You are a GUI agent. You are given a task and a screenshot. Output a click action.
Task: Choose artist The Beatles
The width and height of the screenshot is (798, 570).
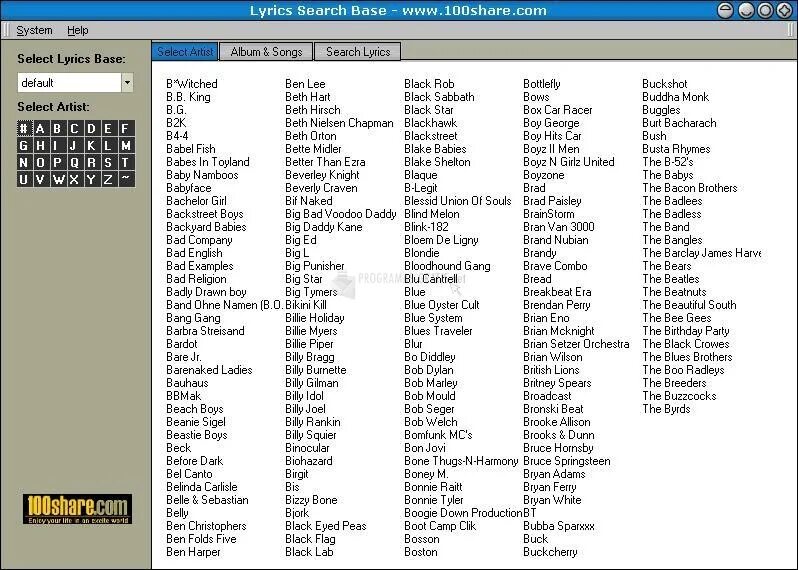point(671,279)
